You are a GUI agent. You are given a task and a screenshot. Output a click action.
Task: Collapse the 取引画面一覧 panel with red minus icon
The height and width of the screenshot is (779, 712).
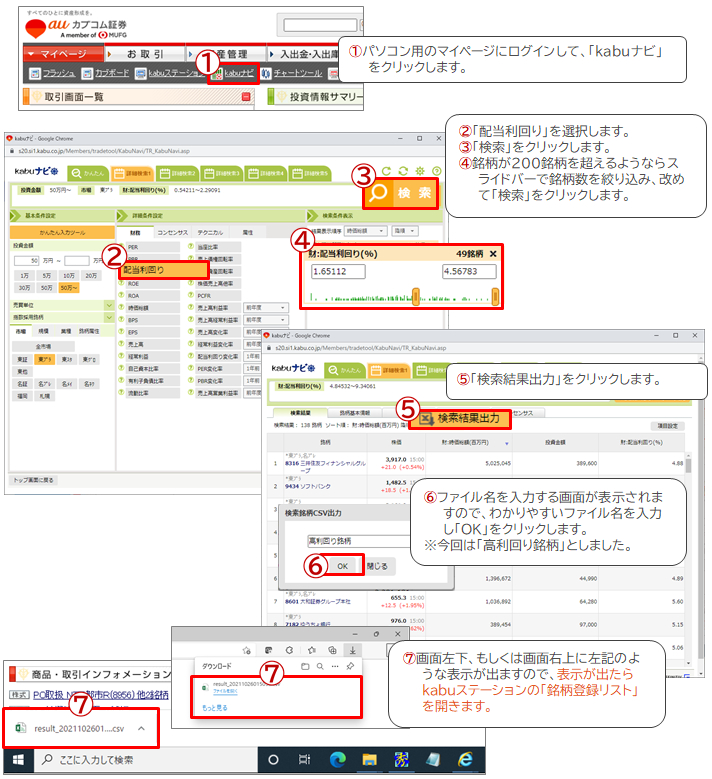[245, 97]
